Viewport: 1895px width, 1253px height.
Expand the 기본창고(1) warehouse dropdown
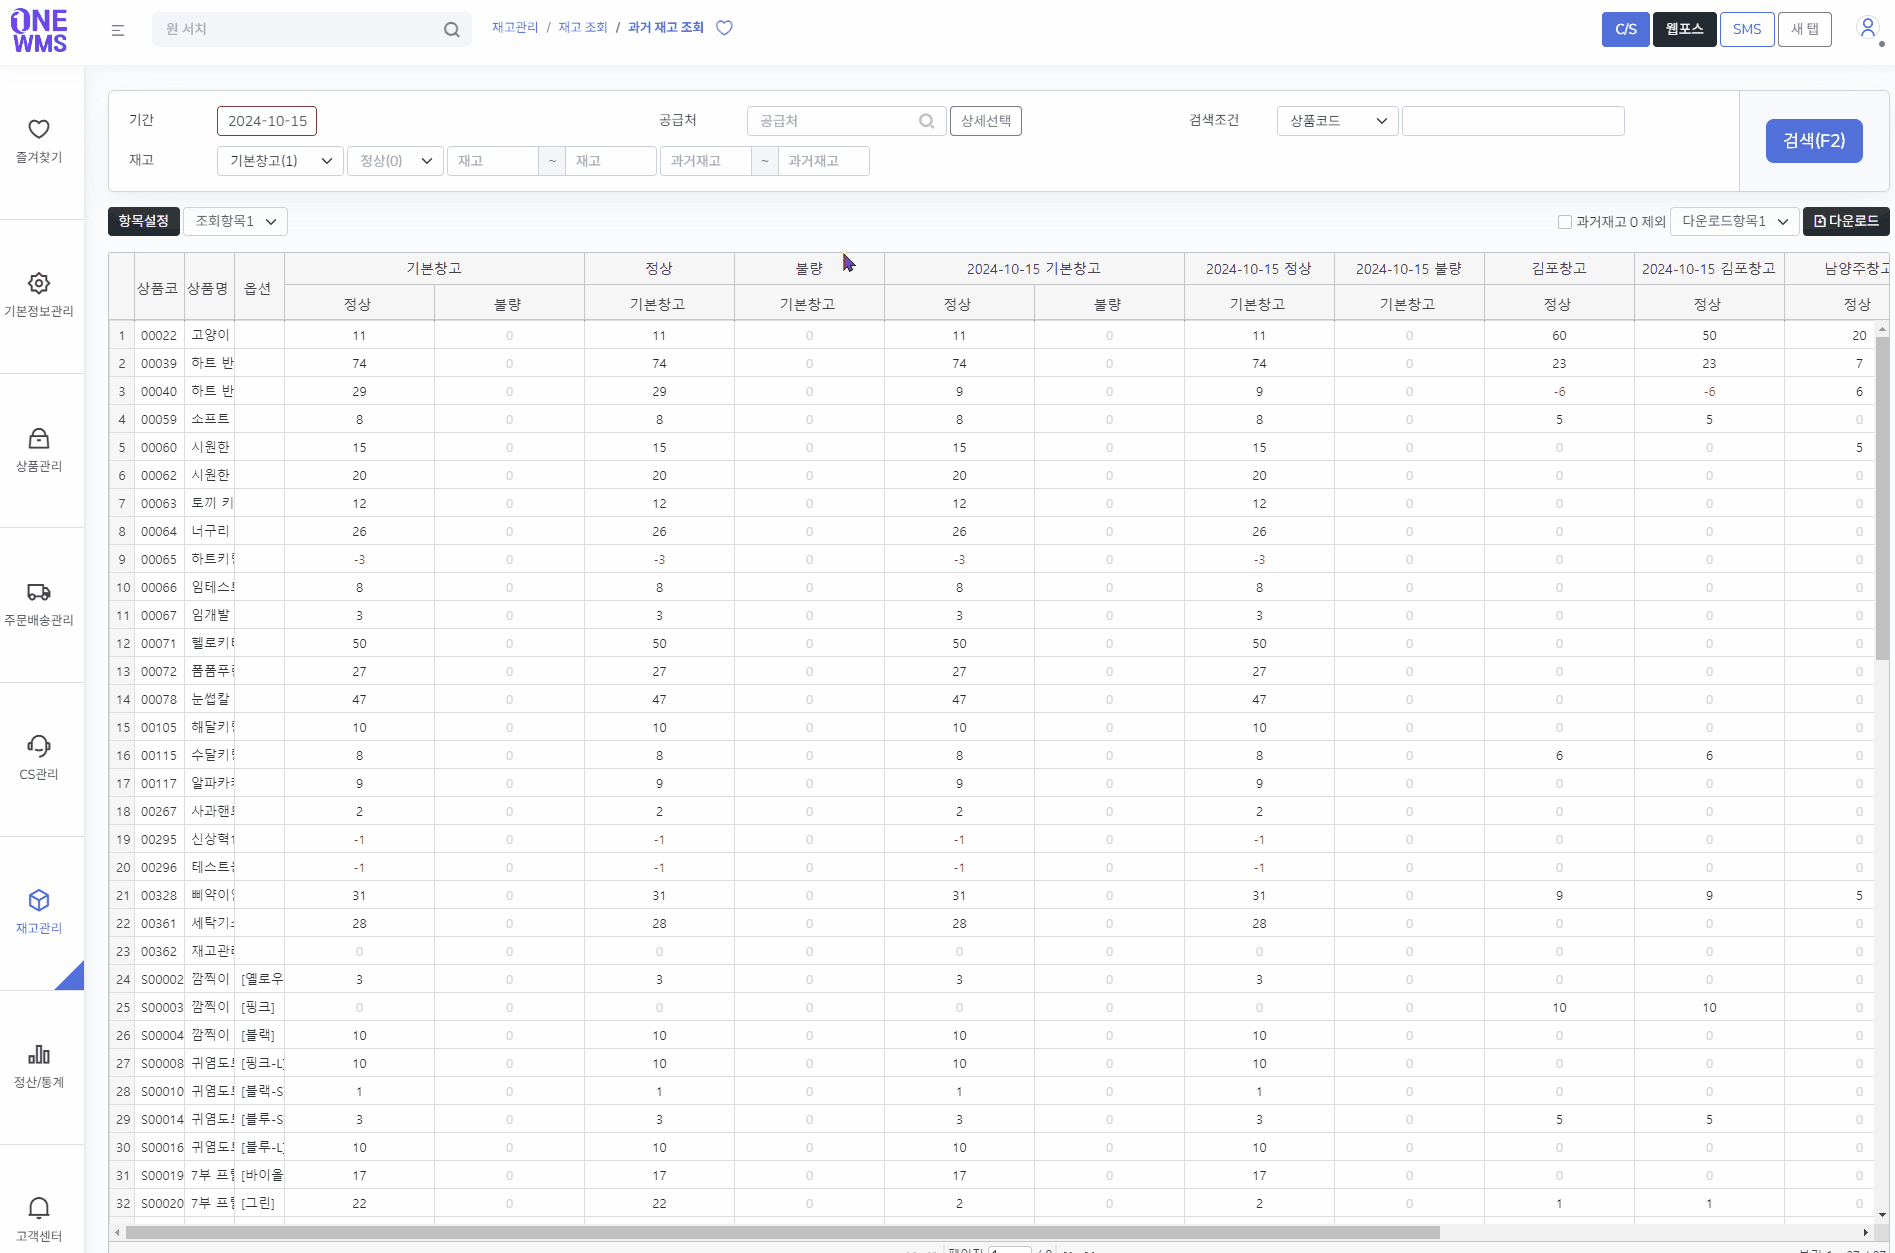click(x=280, y=161)
